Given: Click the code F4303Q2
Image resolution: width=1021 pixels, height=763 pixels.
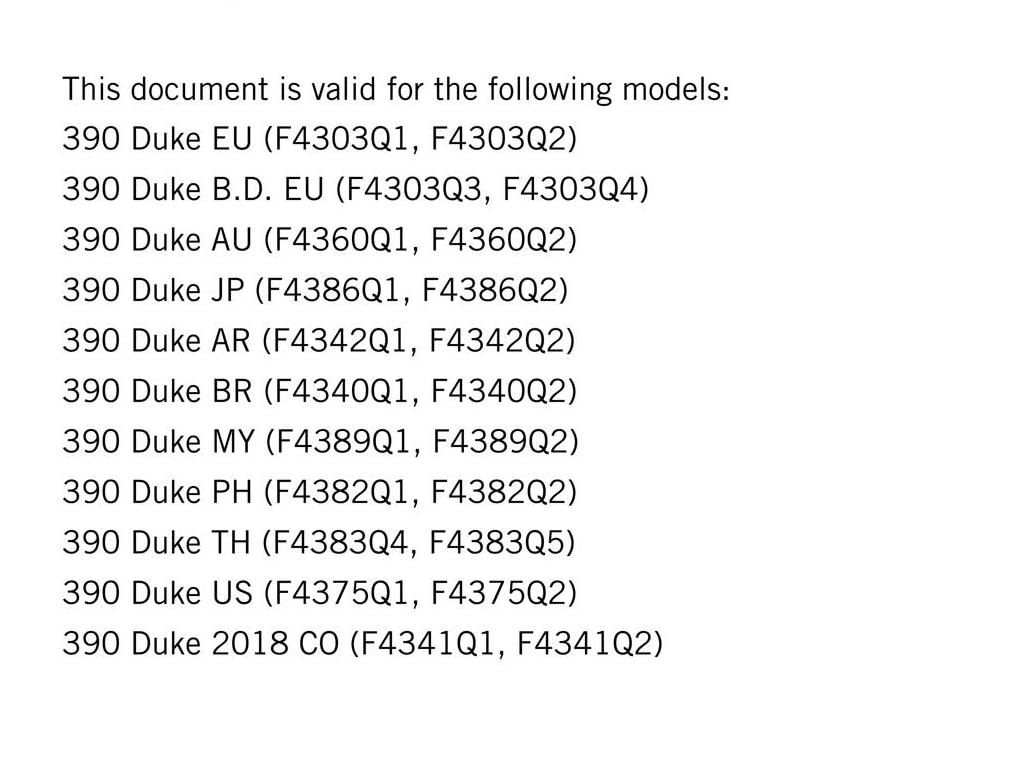Looking at the screenshot, I should tap(499, 139).
